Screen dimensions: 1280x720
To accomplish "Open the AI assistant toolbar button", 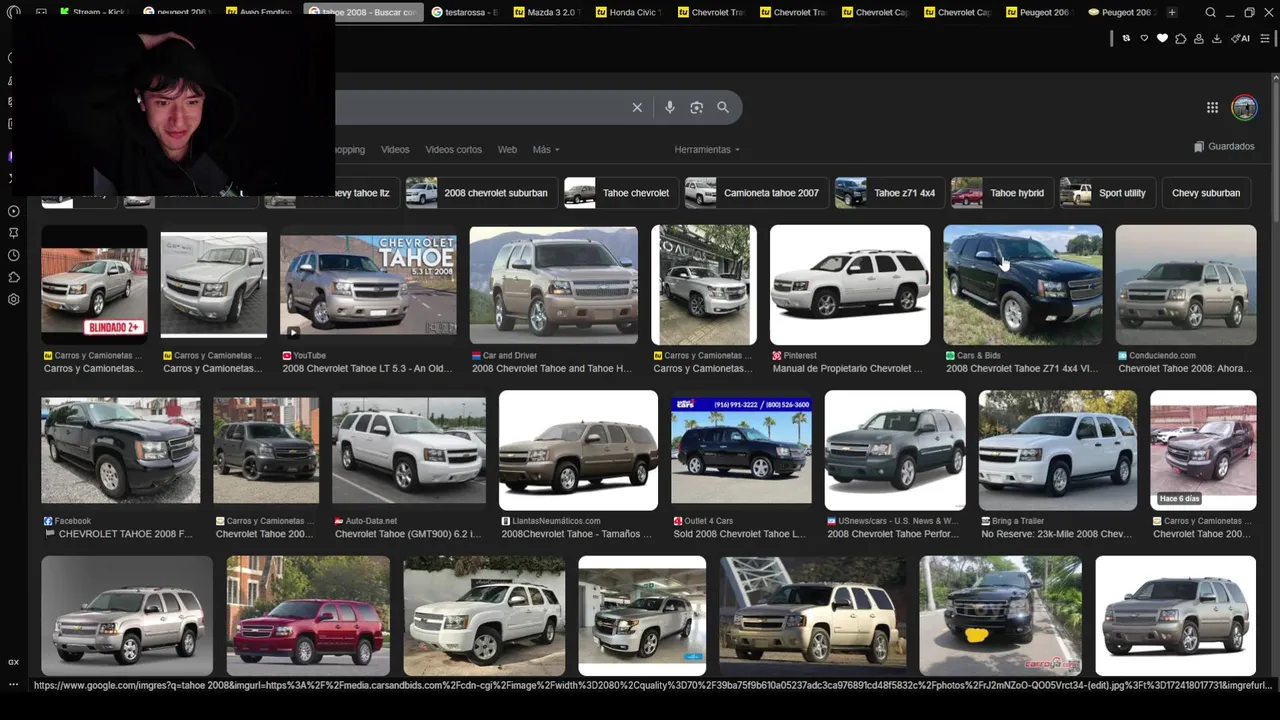I will 1240,38.
